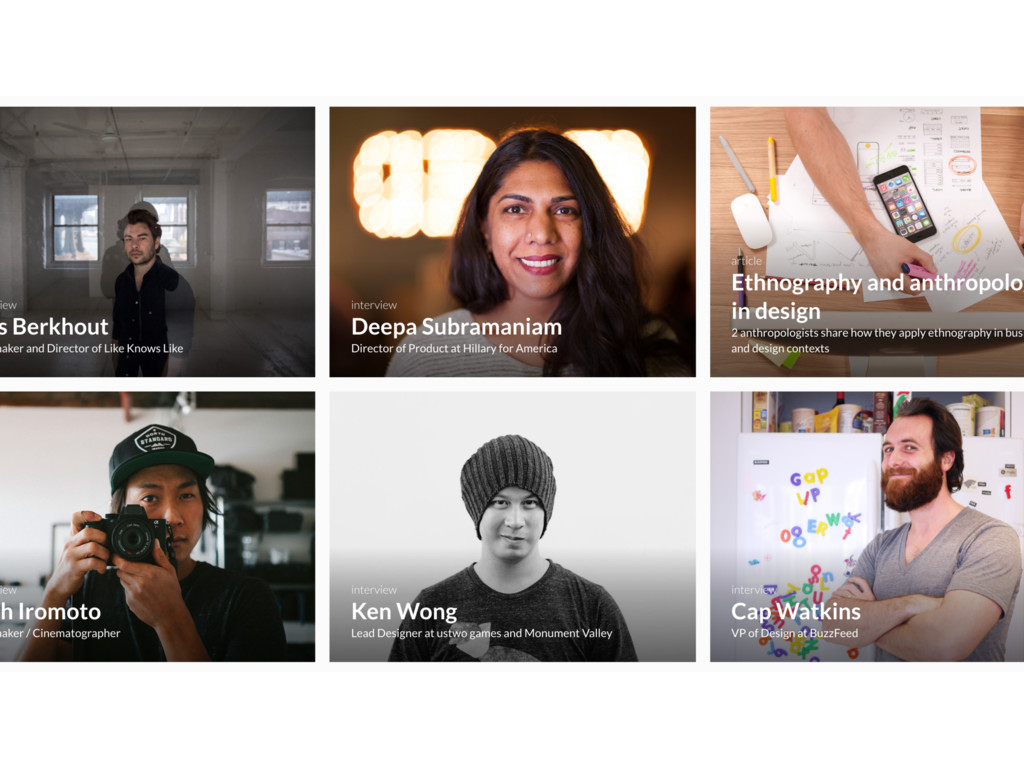Open the Deepa Subramaniam interview card
The image size is (1024, 768).
point(512,242)
